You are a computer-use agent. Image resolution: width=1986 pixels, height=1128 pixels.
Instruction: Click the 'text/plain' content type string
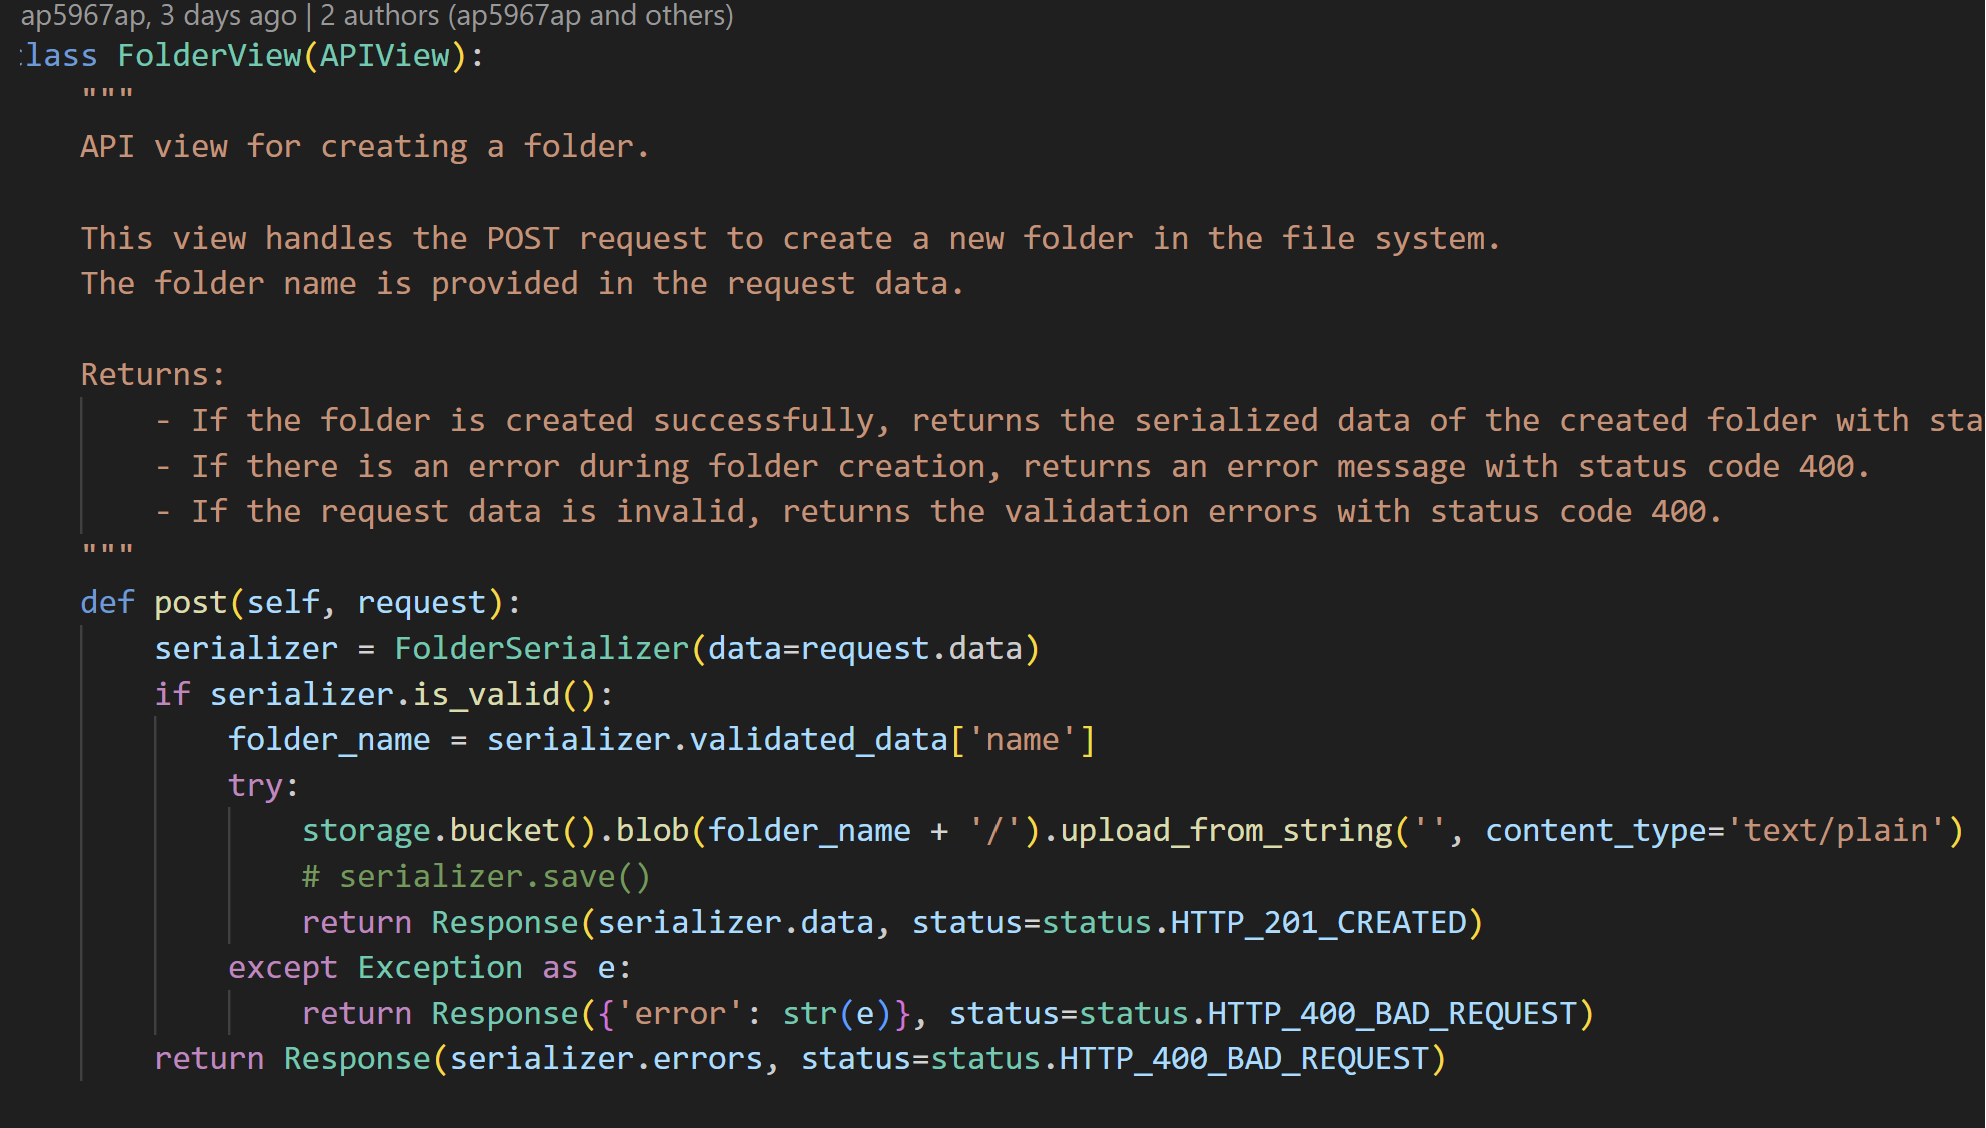point(1840,830)
